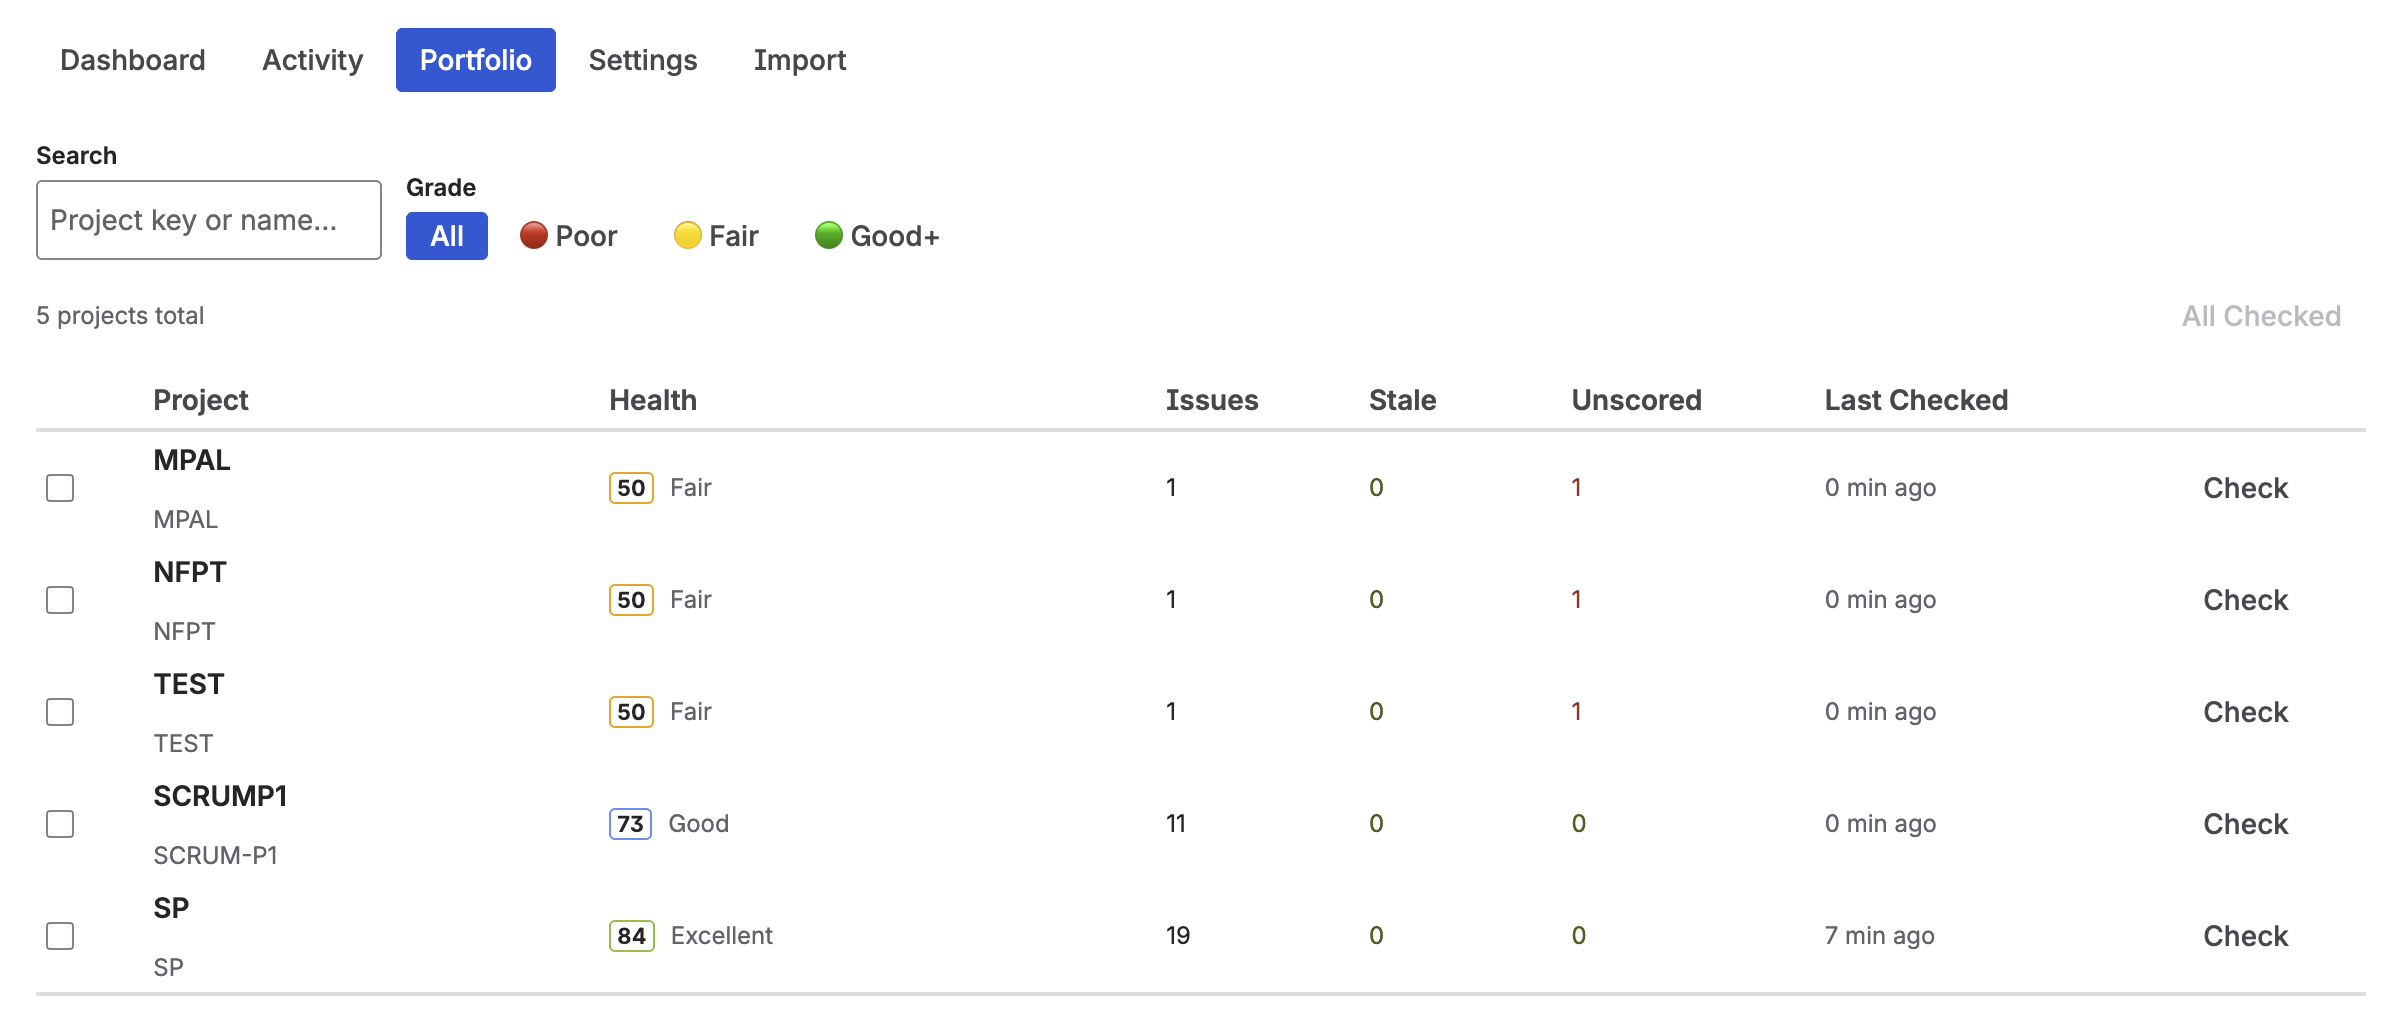Sort by the Health column header
Image resolution: width=2406 pixels, height=1034 pixels.
(654, 399)
